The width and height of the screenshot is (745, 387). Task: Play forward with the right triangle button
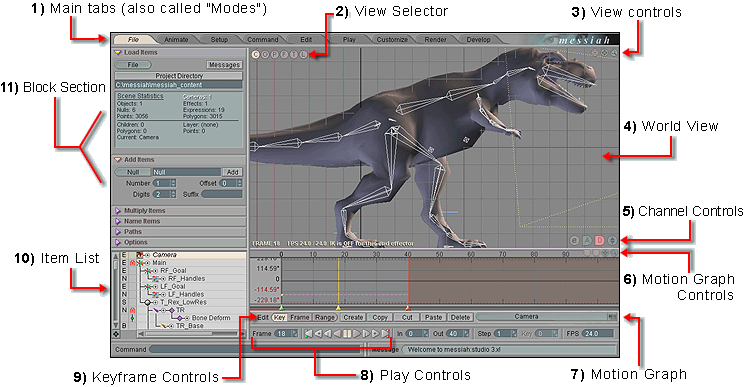point(356,333)
